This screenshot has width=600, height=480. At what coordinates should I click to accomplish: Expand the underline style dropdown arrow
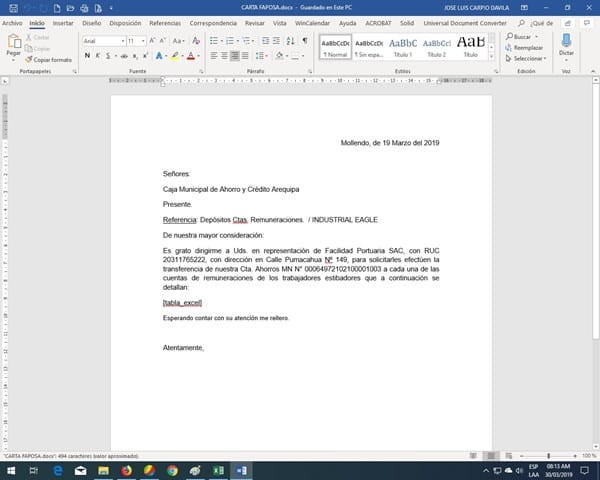coord(116,56)
